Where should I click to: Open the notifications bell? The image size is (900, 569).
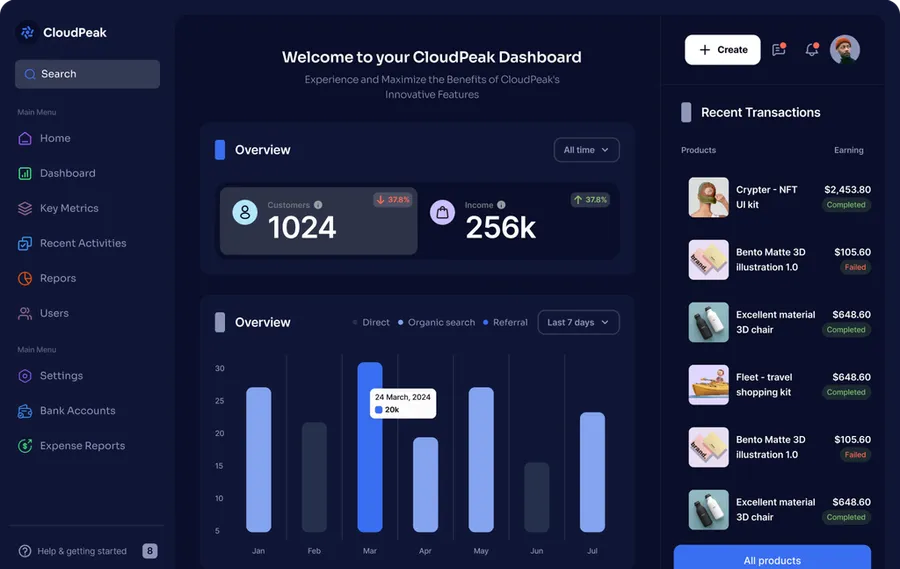811,50
